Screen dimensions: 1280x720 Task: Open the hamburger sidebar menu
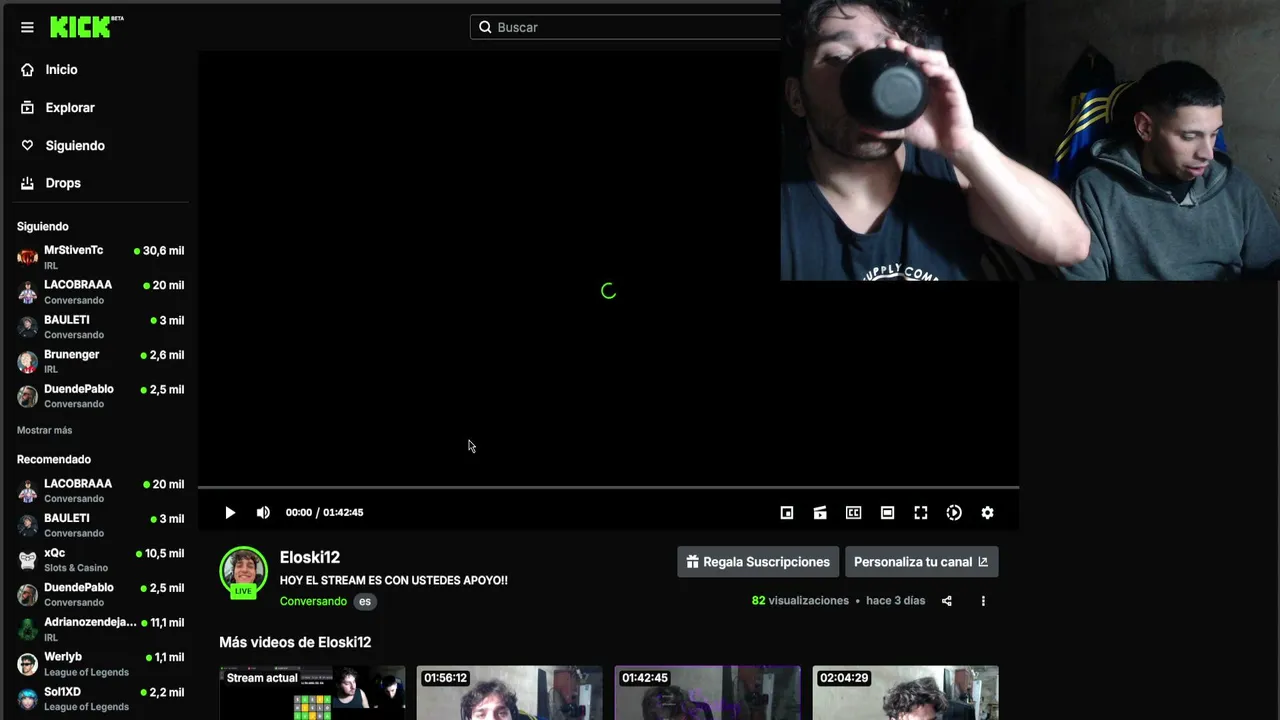[x=27, y=27]
